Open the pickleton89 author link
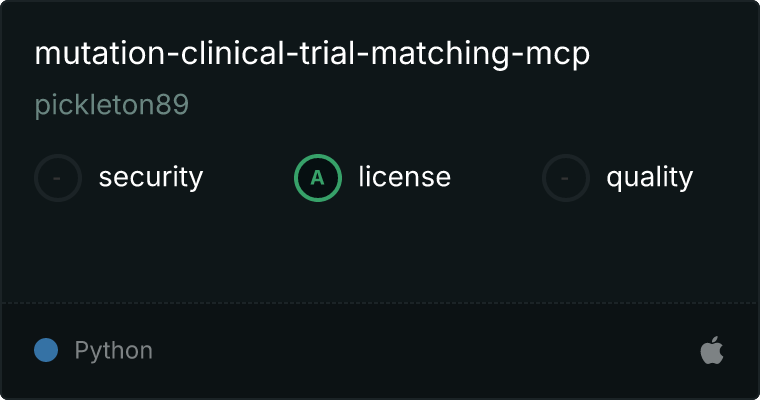760x400 pixels. click(x=111, y=105)
